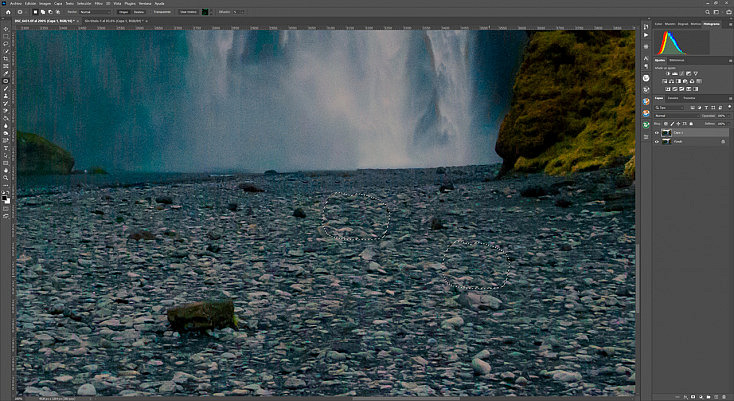Switch to the Sin título-1 document tab

coord(113,21)
